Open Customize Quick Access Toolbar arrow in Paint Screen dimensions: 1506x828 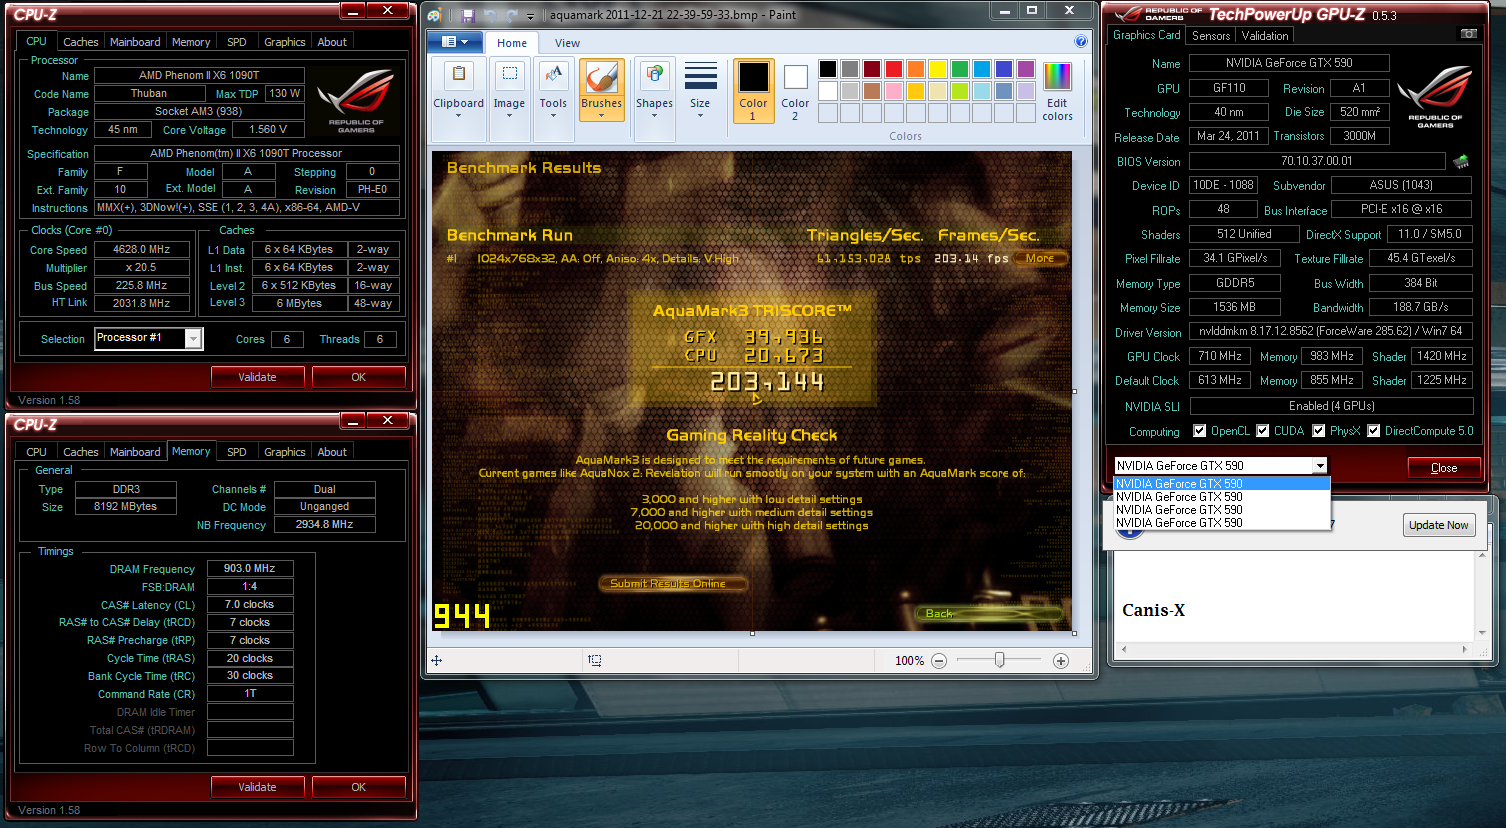tap(531, 16)
